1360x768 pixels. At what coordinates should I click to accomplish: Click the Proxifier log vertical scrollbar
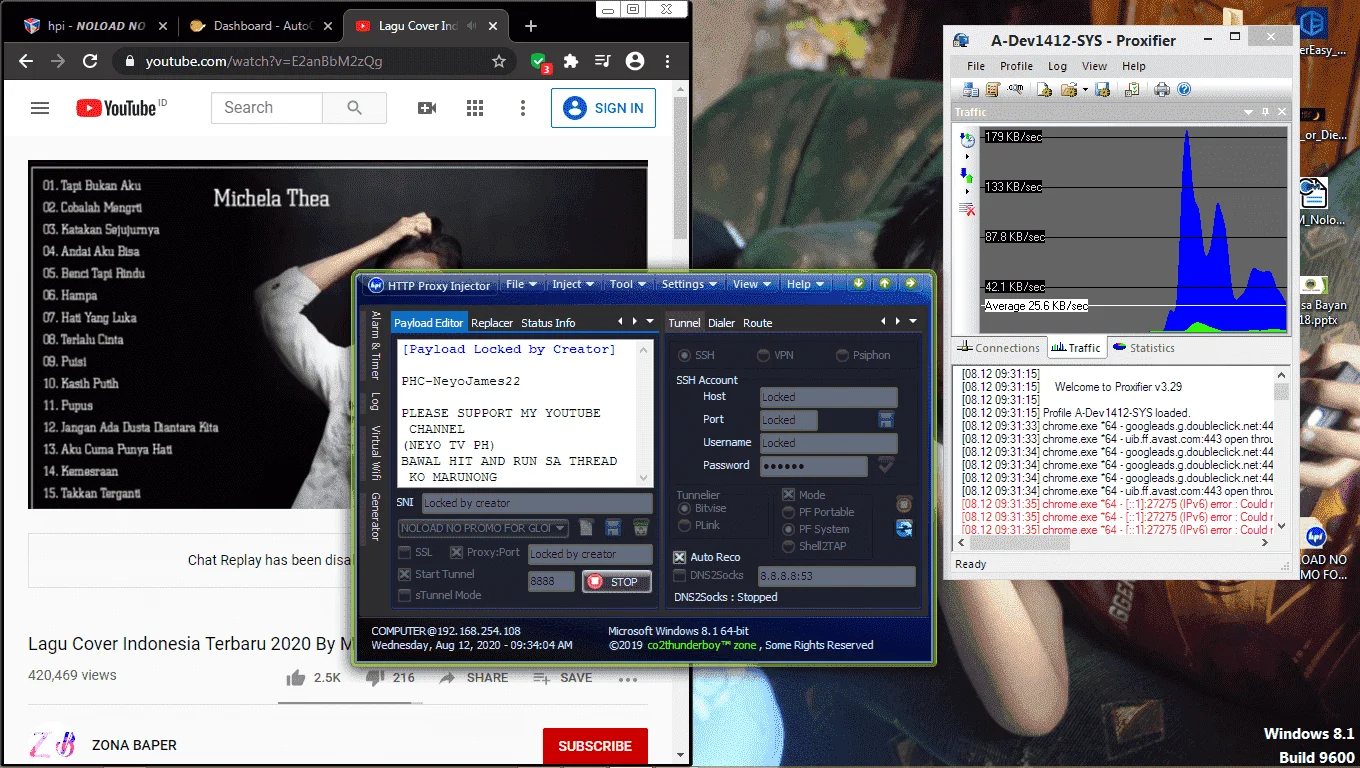tap(1281, 450)
